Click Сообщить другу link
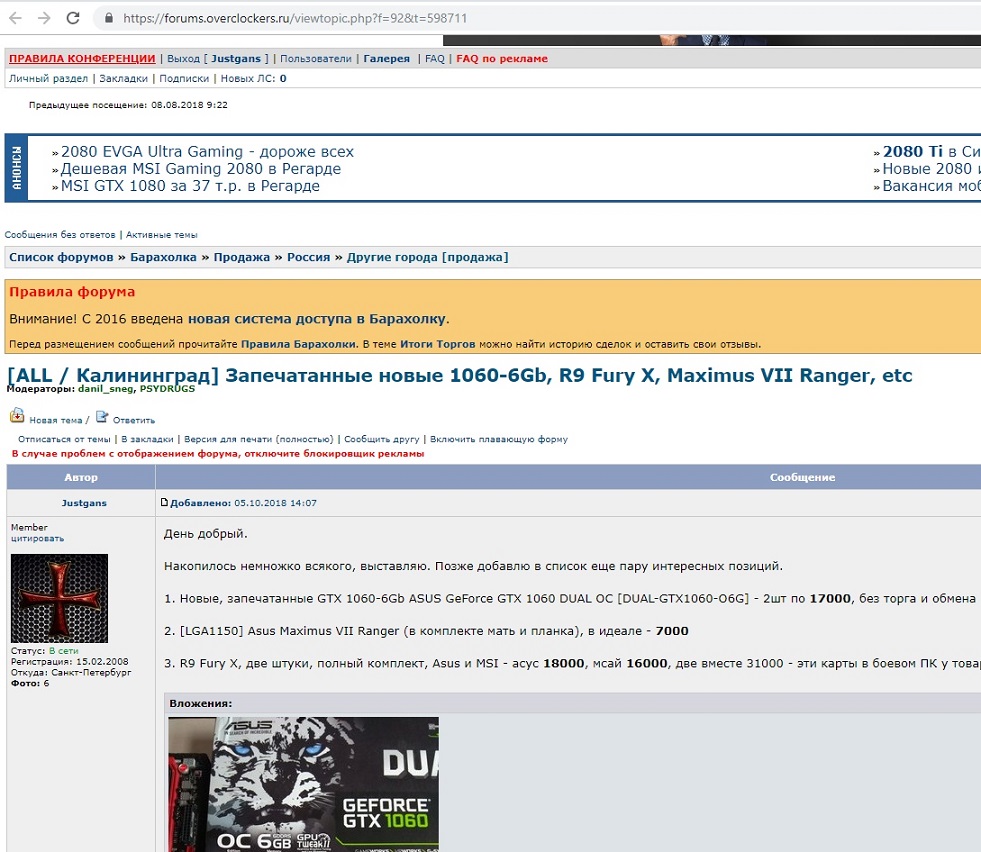 pyautogui.click(x=382, y=439)
